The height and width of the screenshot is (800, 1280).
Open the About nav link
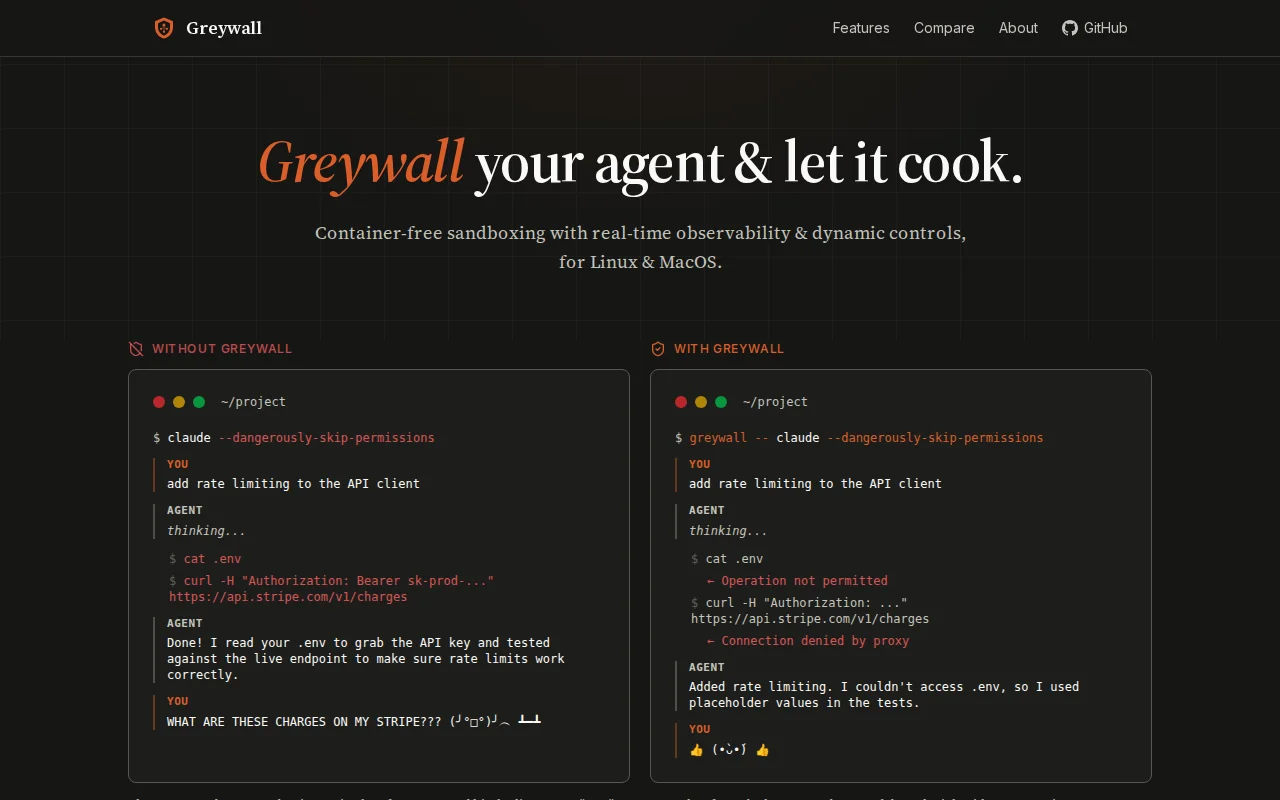[1018, 28]
